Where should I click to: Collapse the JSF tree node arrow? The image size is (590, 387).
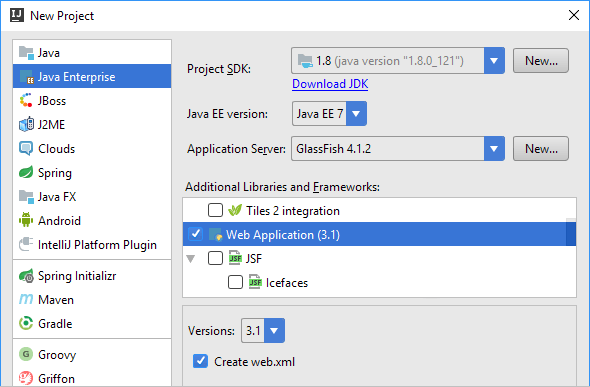[x=191, y=259]
